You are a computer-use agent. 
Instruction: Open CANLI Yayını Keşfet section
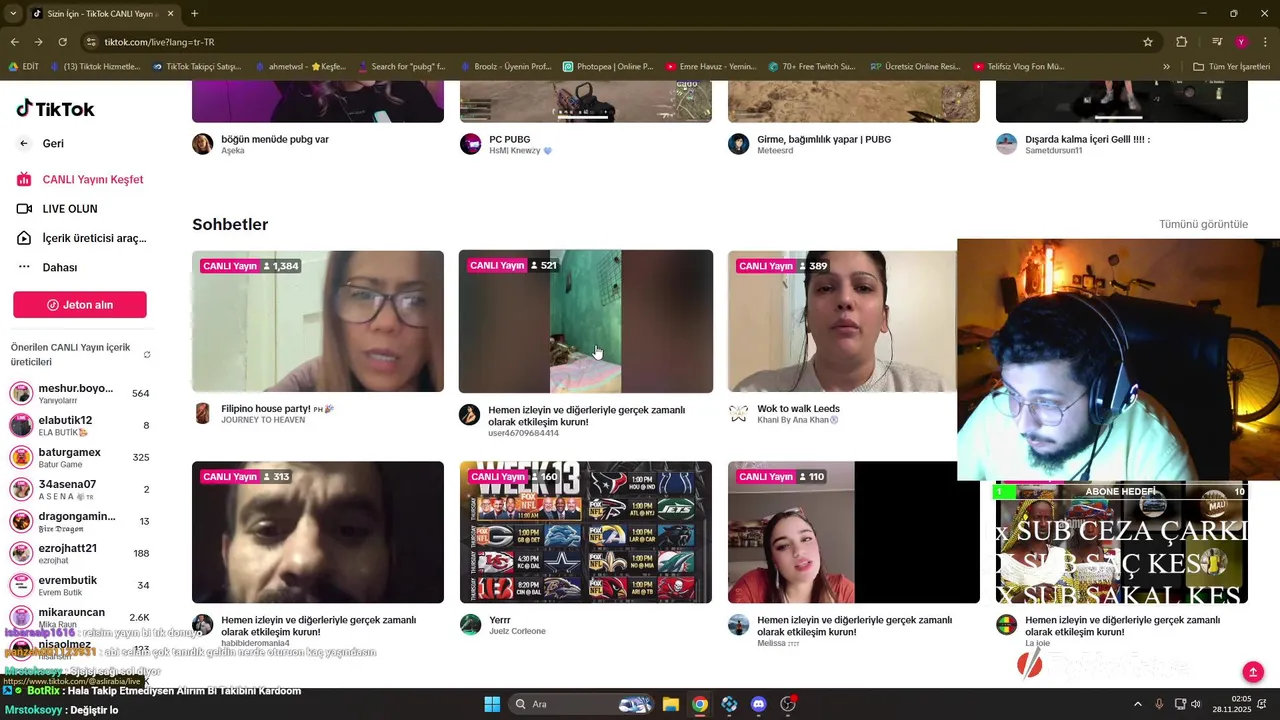point(80,180)
